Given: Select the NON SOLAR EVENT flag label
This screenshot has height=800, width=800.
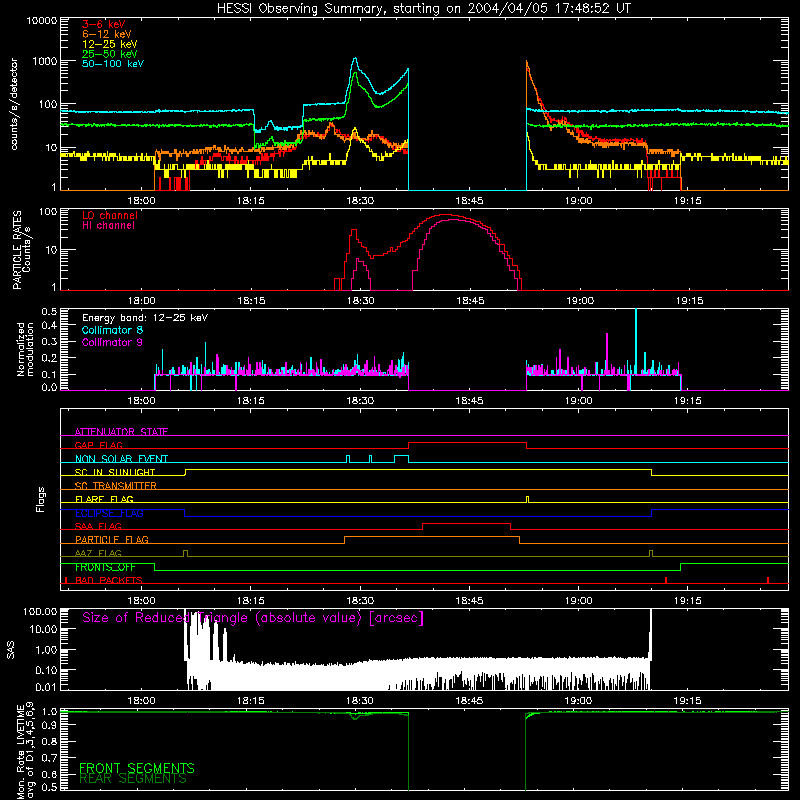Looking at the screenshot, I should point(121,459).
